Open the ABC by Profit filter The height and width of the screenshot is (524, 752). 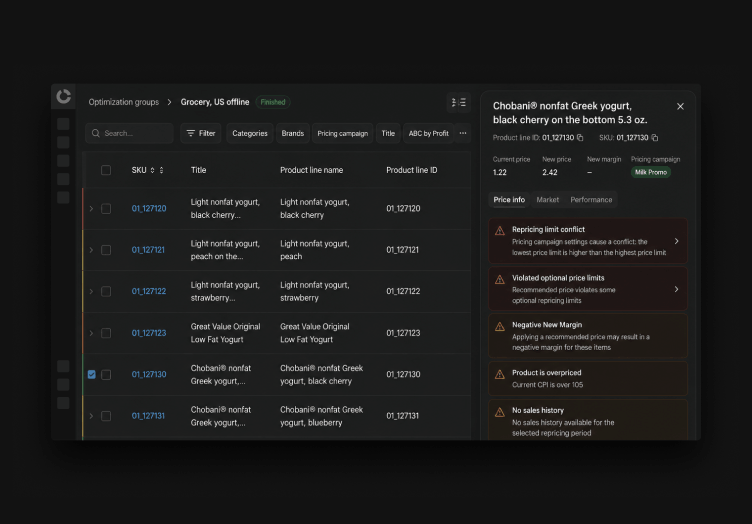(428, 133)
